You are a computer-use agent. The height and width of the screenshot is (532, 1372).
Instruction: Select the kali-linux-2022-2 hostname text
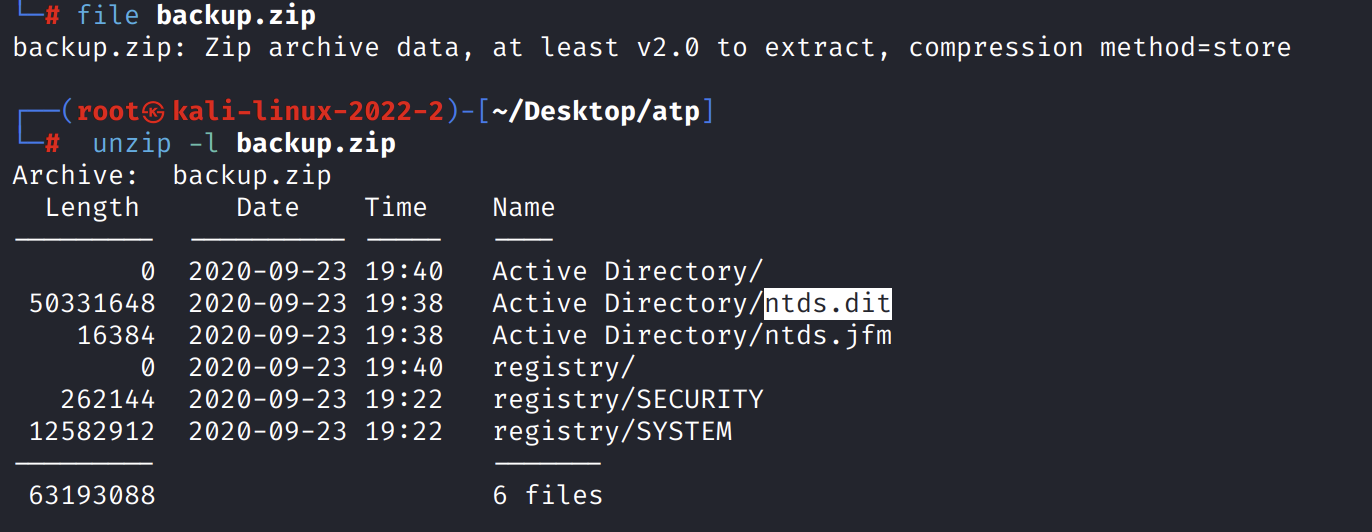click(308, 112)
